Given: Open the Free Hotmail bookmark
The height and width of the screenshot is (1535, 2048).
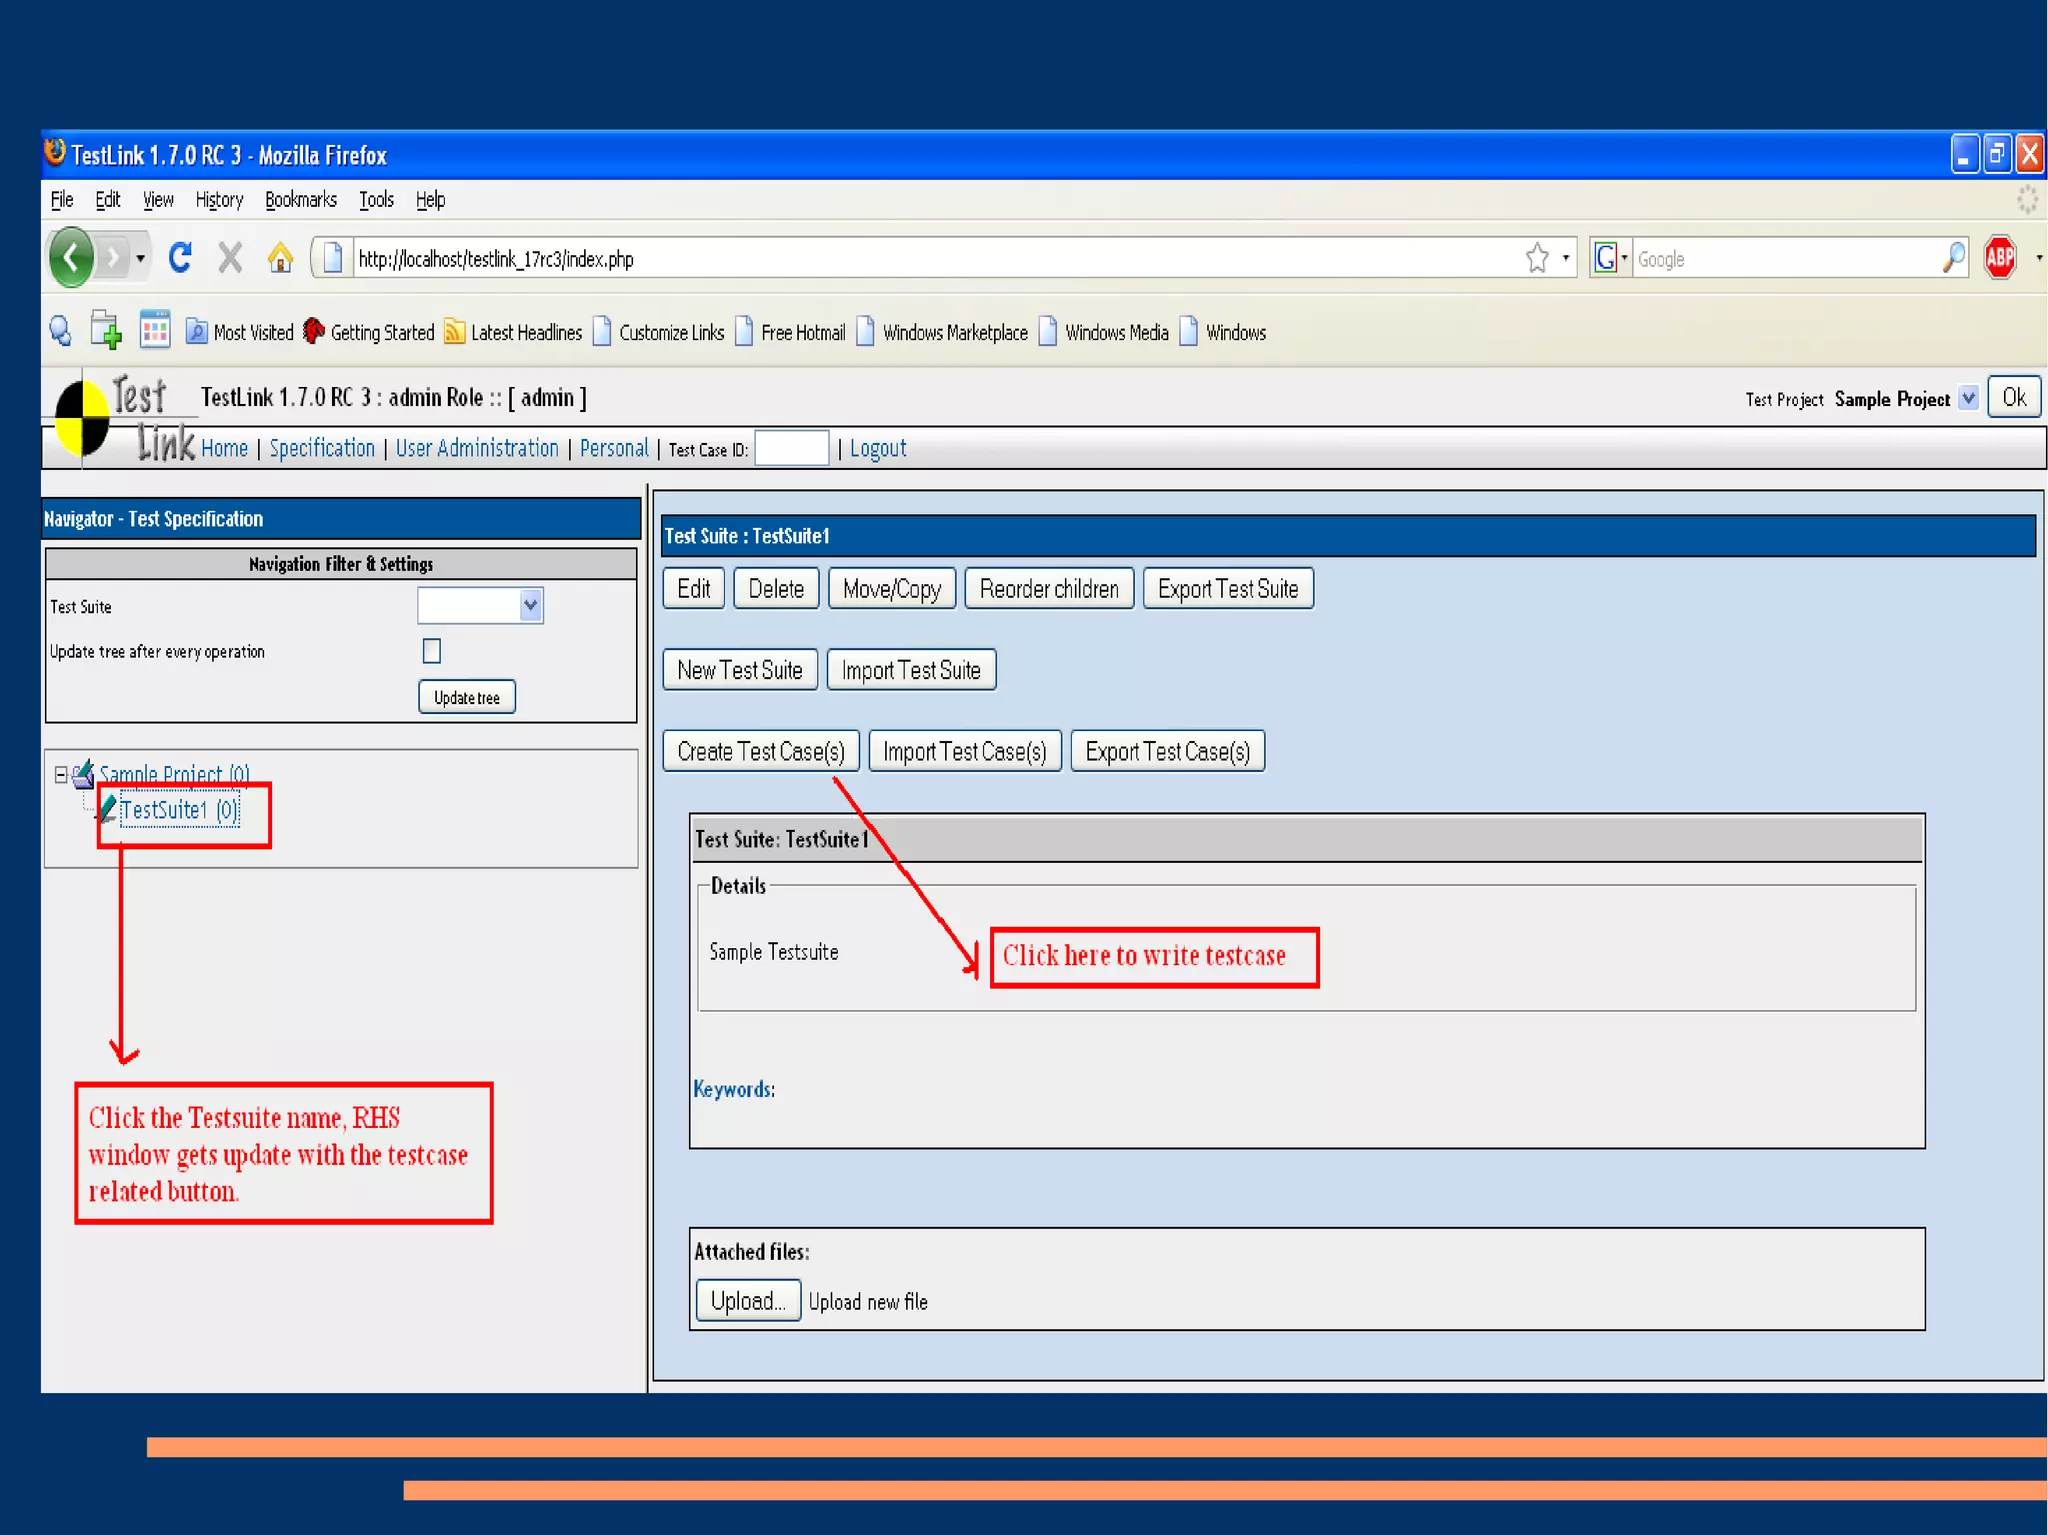Looking at the screenshot, I should pos(791,332).
